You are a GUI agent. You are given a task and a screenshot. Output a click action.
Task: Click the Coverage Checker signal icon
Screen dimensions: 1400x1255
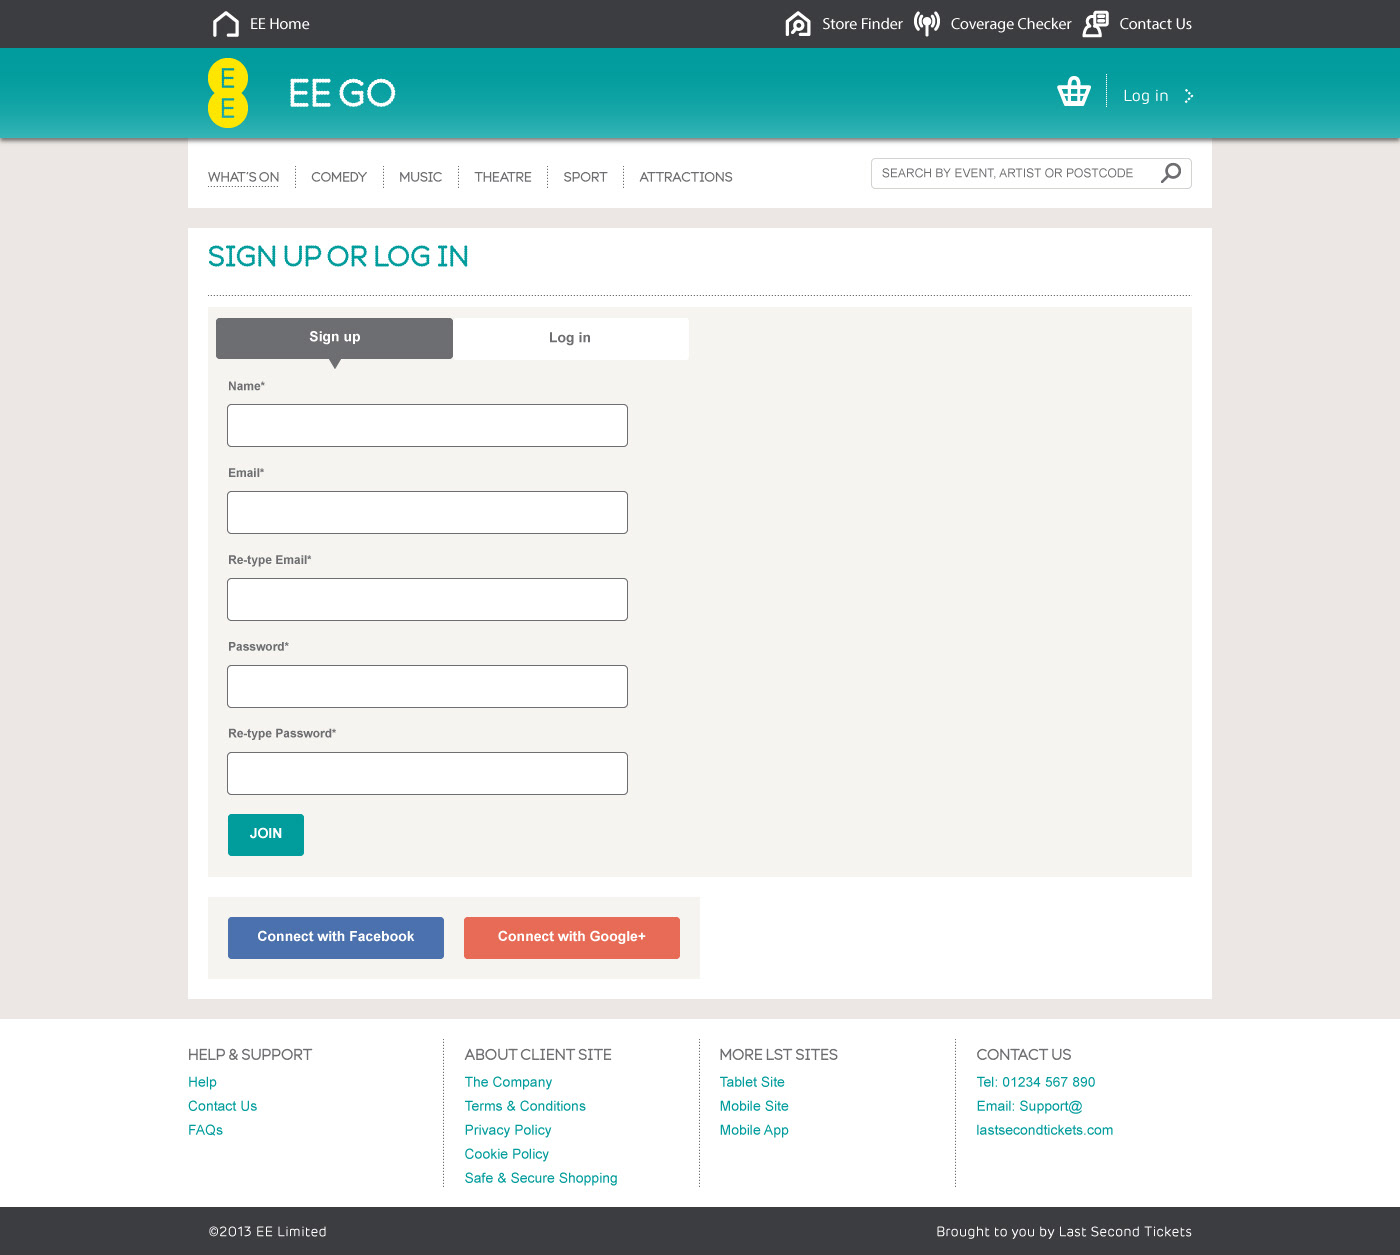(927, 24)
